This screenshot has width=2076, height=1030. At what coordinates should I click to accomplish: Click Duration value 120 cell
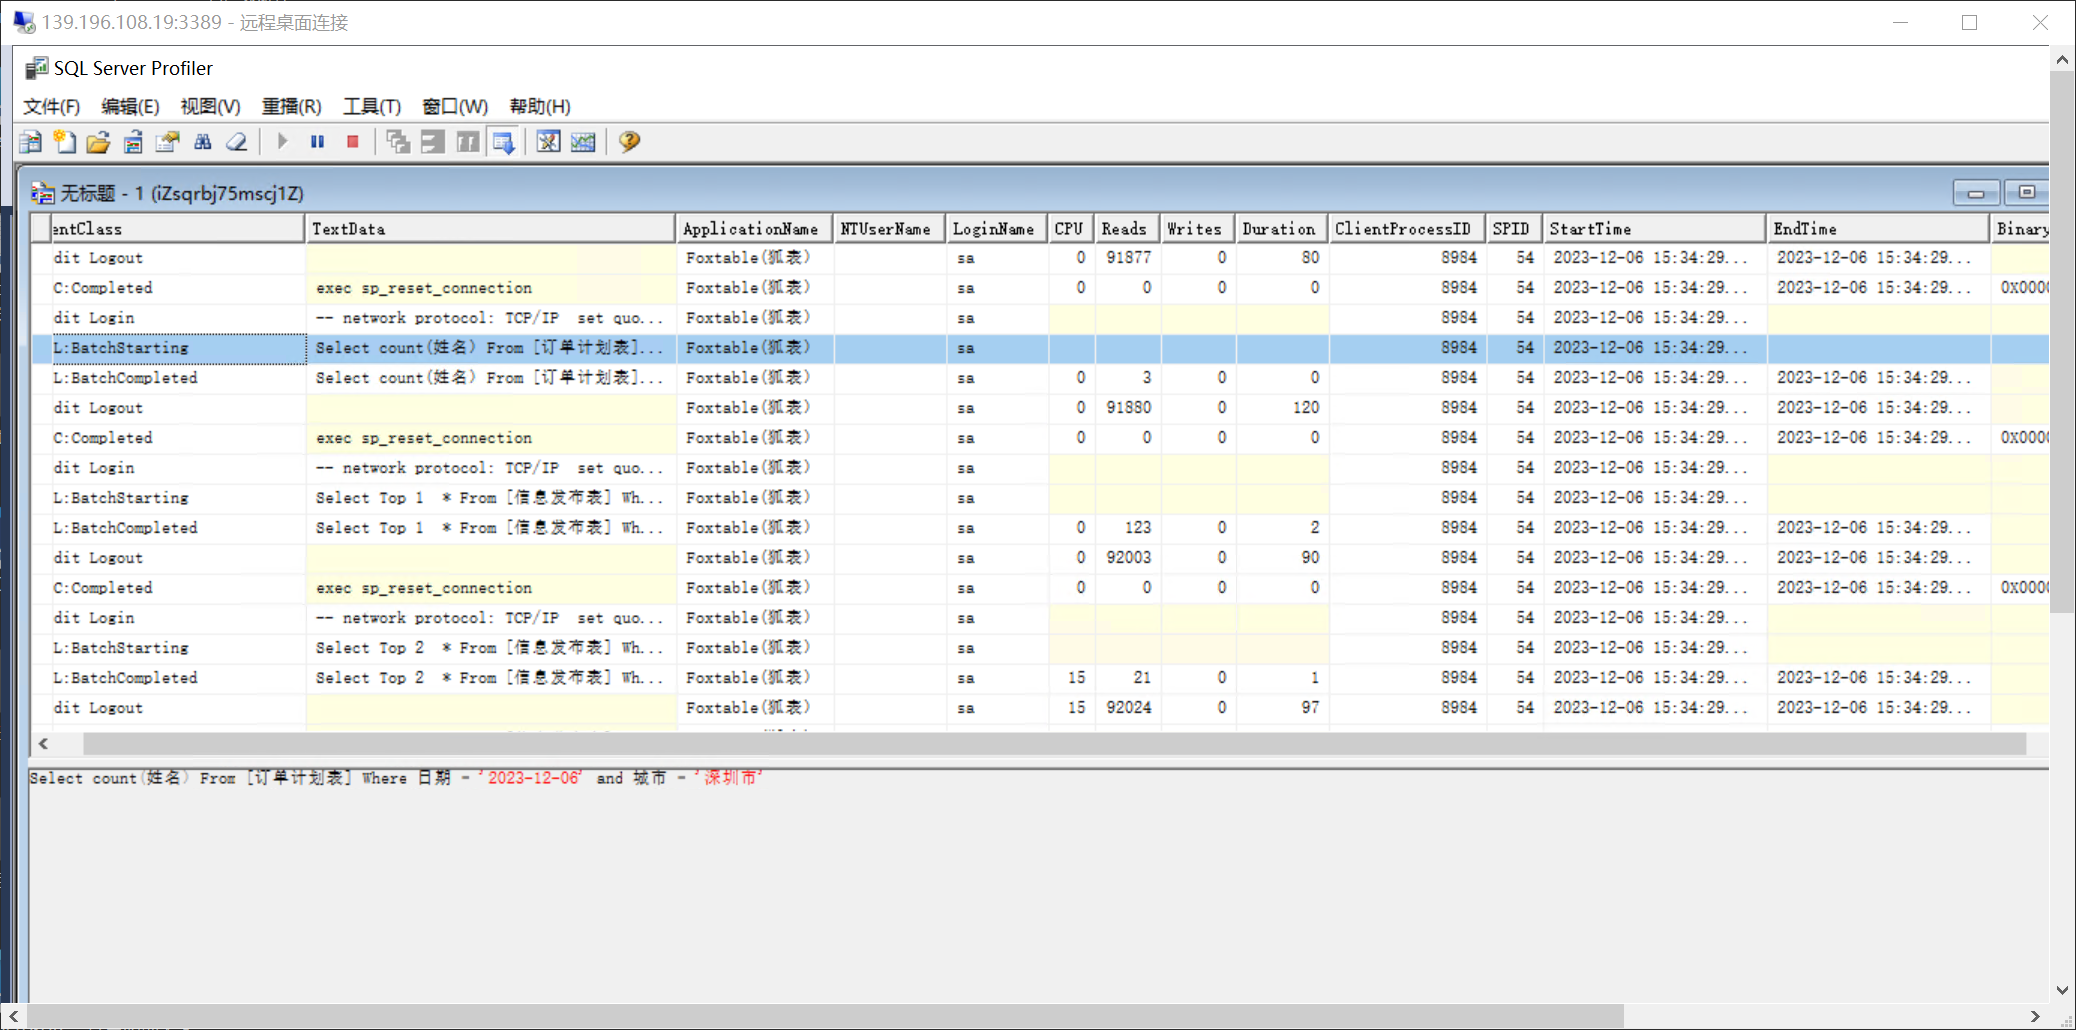(1282, 408)
